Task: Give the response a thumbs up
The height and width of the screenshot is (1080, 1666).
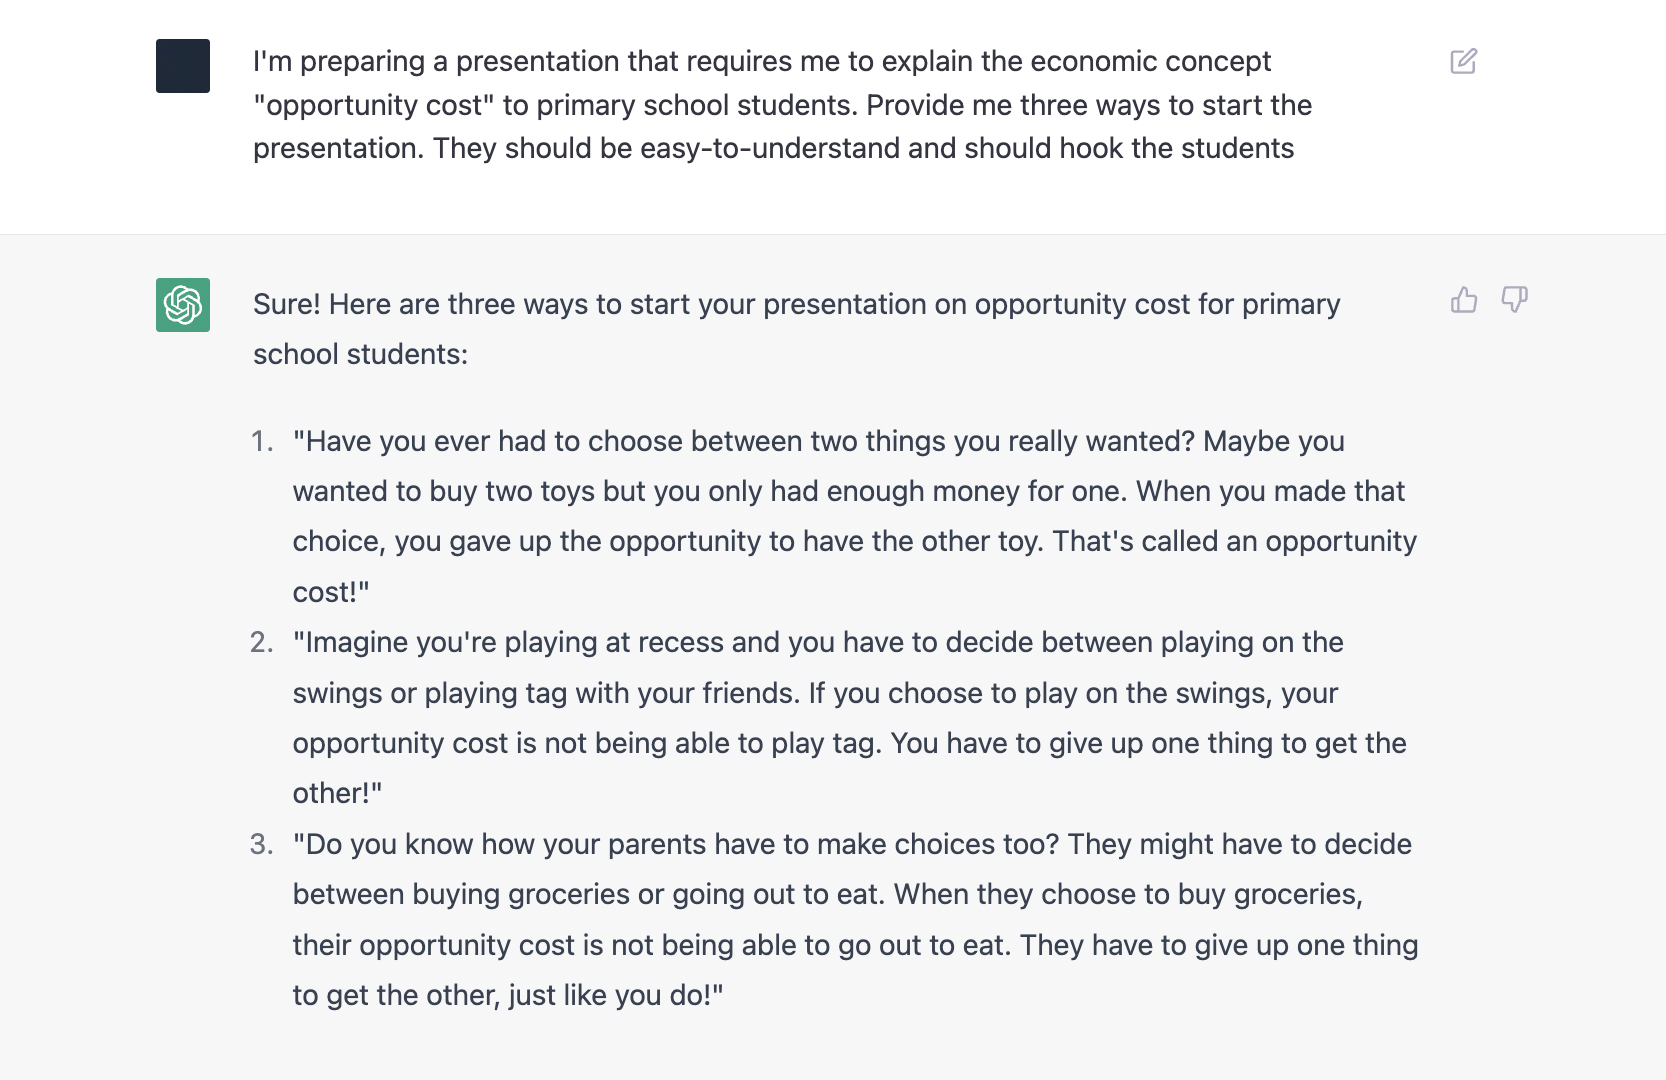Action: [1464, 300]
